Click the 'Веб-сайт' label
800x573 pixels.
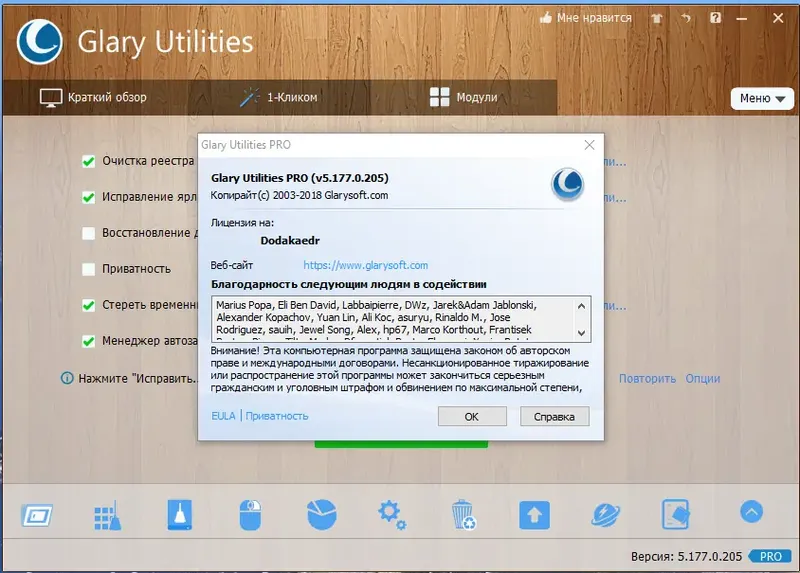[x=231, y=265]
